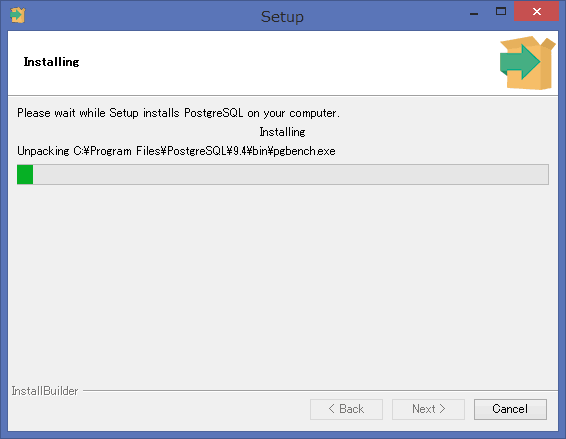Close the Setup window with red X
Screen dimensions: 566x439
pos(536,12)
